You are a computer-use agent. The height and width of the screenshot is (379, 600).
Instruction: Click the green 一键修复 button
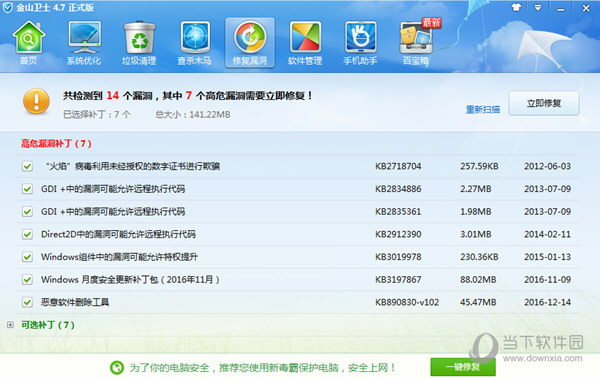463,367
